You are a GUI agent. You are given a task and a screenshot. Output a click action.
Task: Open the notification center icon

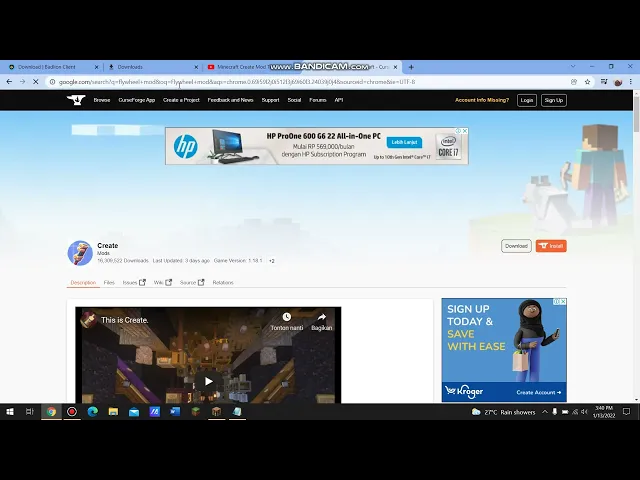pyautogui.click(x=627, y=412)
